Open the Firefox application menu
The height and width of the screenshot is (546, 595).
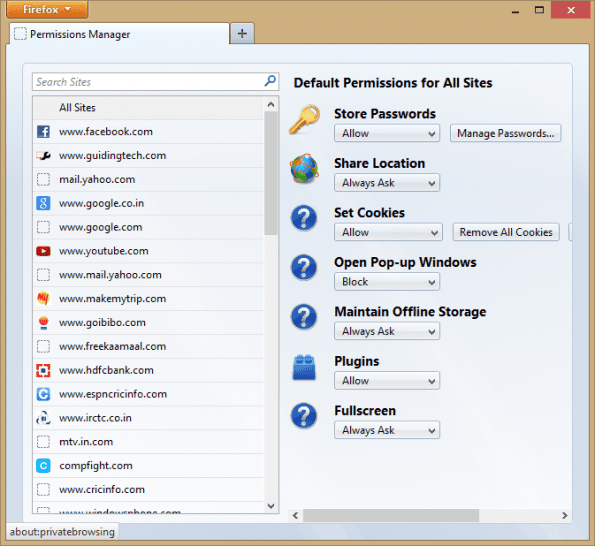[x=47, y=9]
